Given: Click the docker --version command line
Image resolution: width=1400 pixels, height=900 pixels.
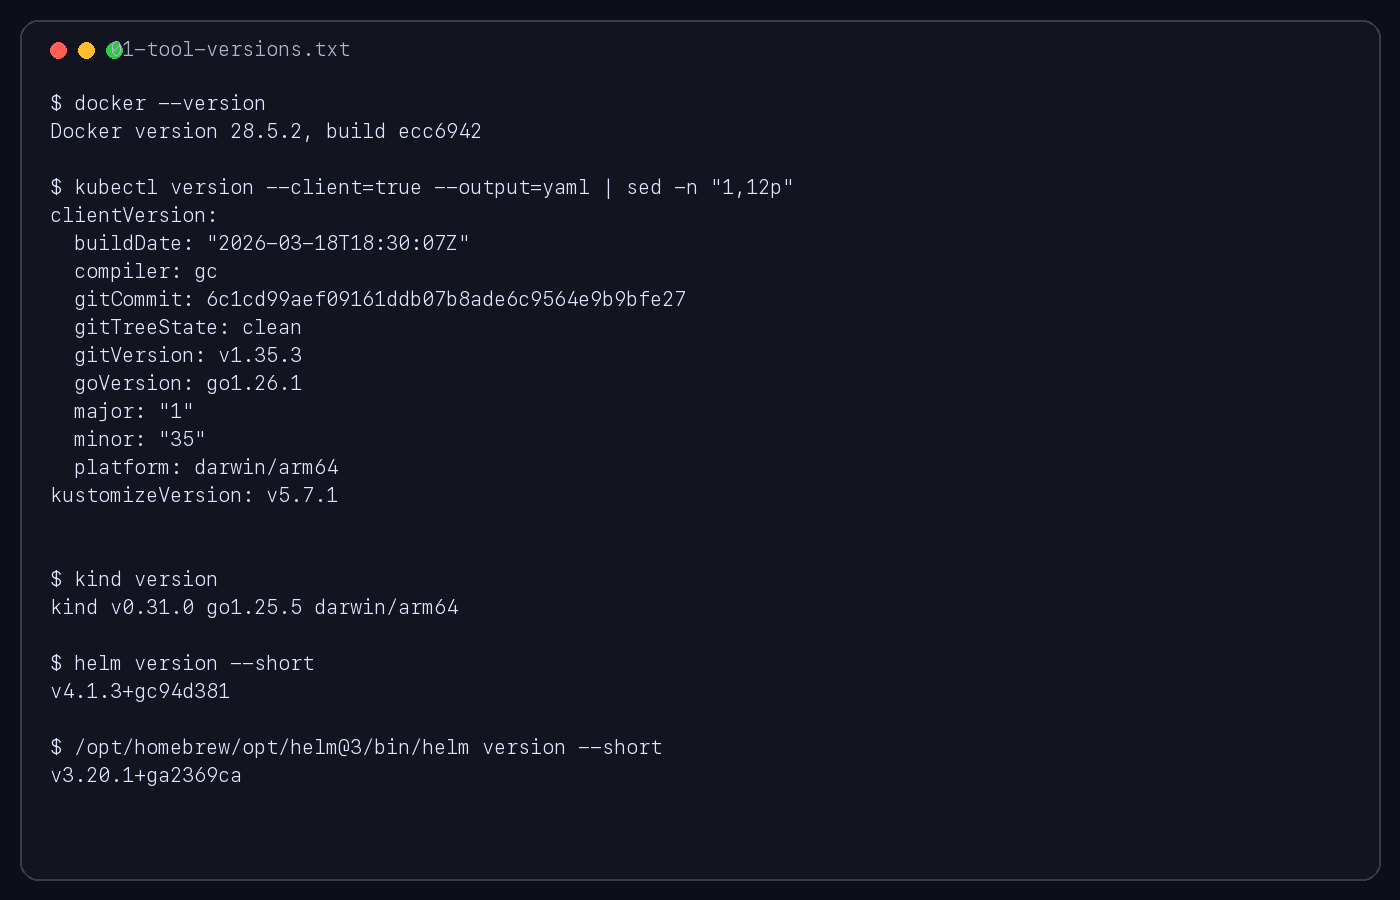Looking at the screenshot, I should (158, 103).
